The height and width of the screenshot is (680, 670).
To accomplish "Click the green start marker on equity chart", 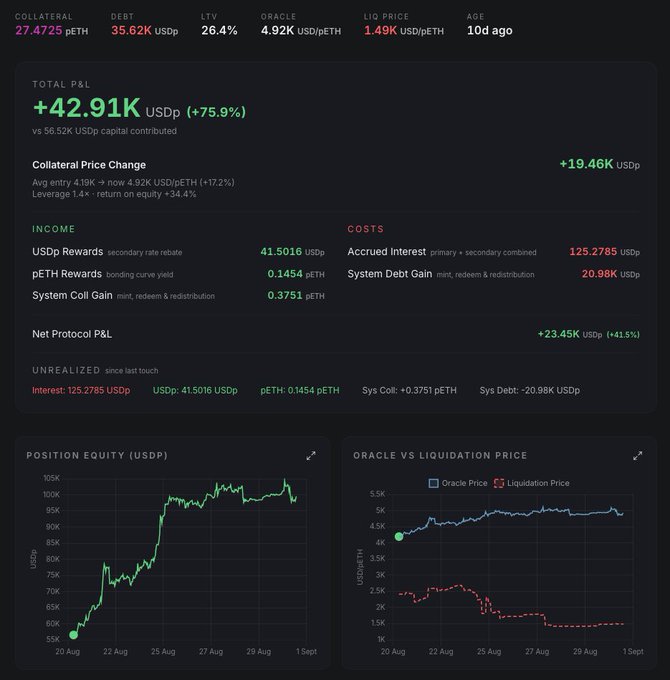I will (73, 635).
